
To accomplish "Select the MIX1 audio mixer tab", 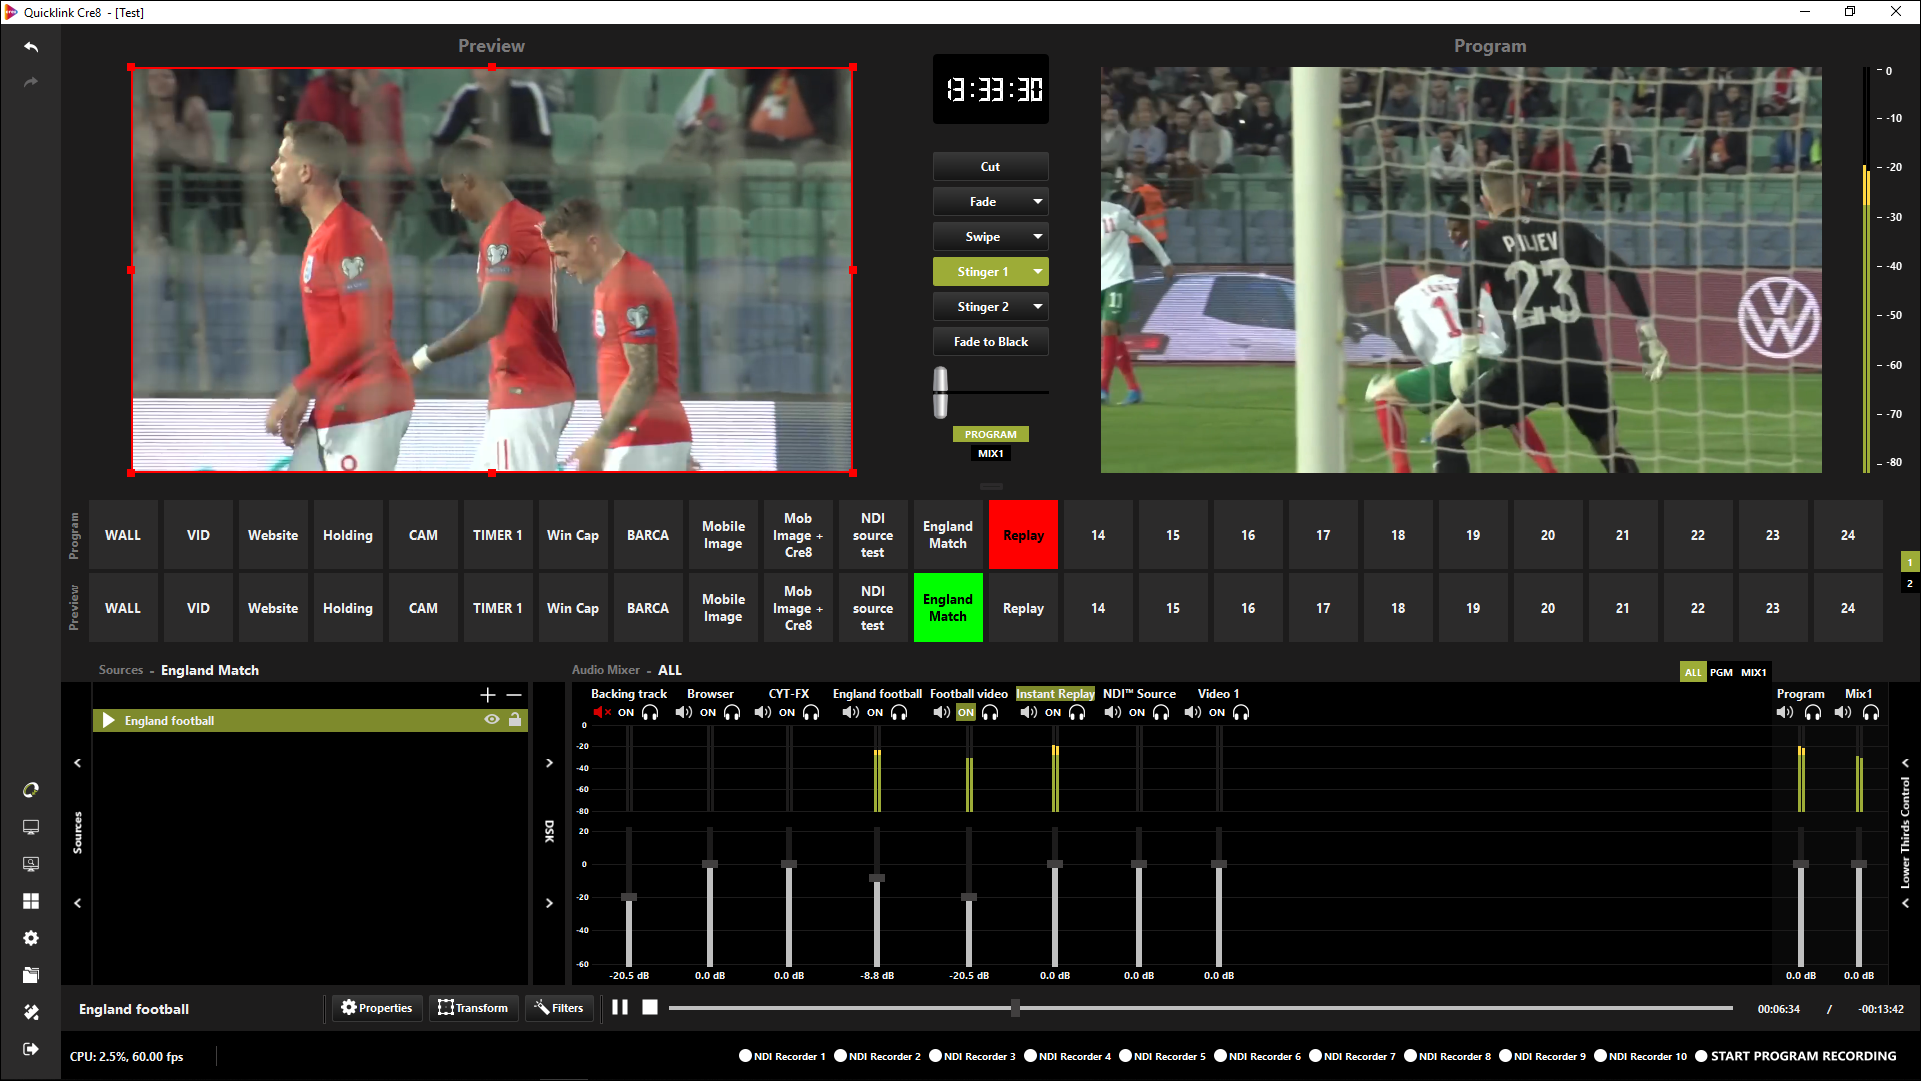I will tap(1753, 672).
